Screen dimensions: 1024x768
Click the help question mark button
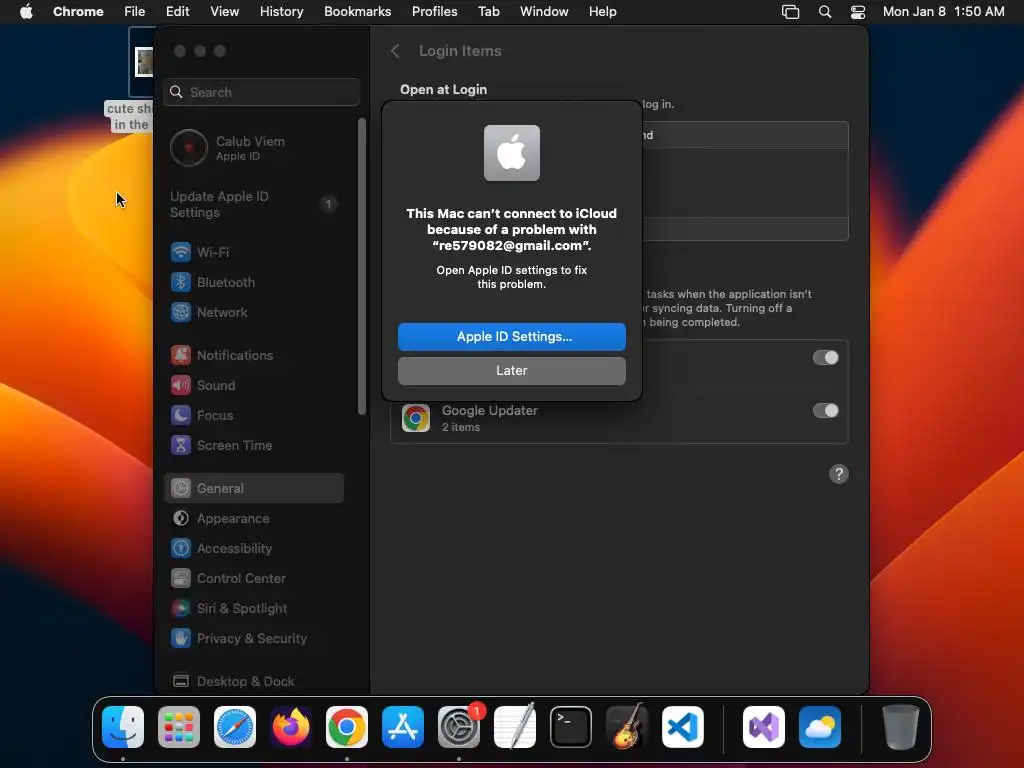click(839, 474)
